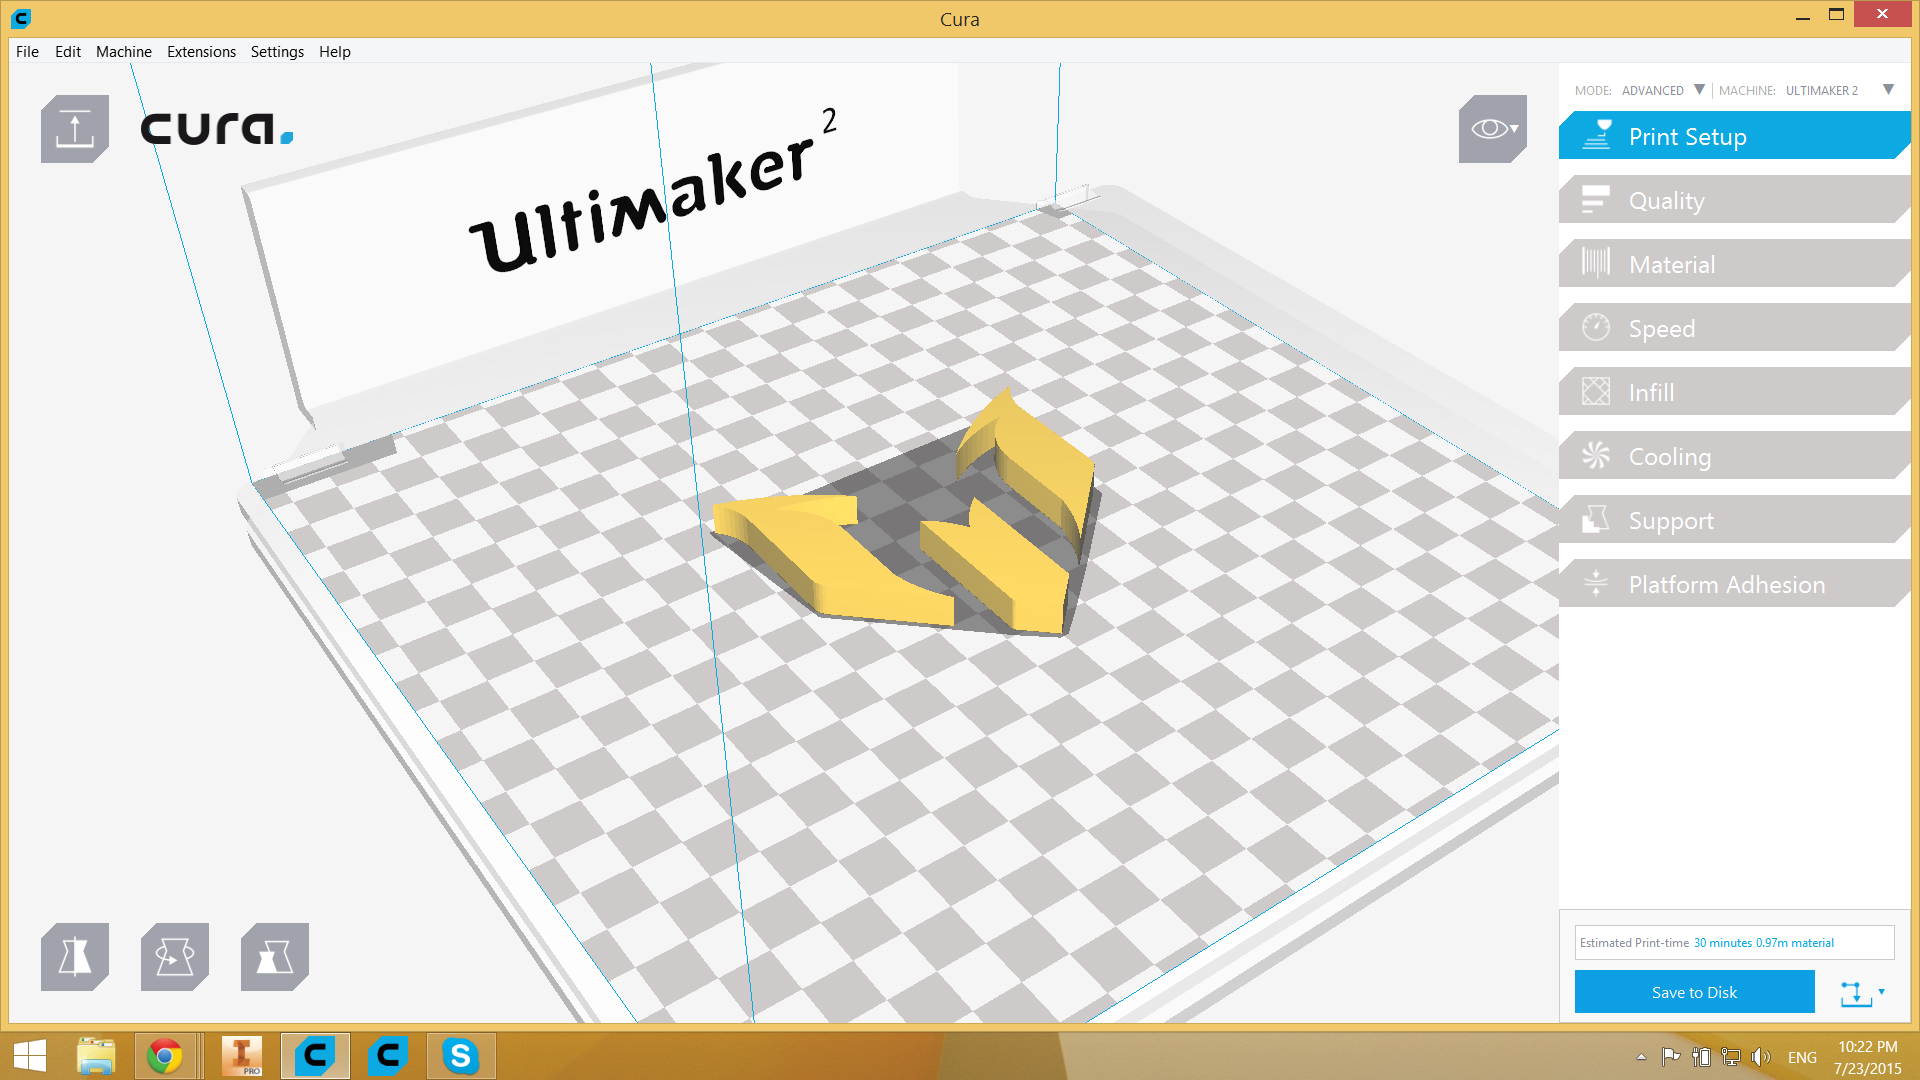This screenshot has height=1080, width=1920.
Task: Click the Cura logo in the viewport
Action: pyautogui.click(x=217, y=129)
